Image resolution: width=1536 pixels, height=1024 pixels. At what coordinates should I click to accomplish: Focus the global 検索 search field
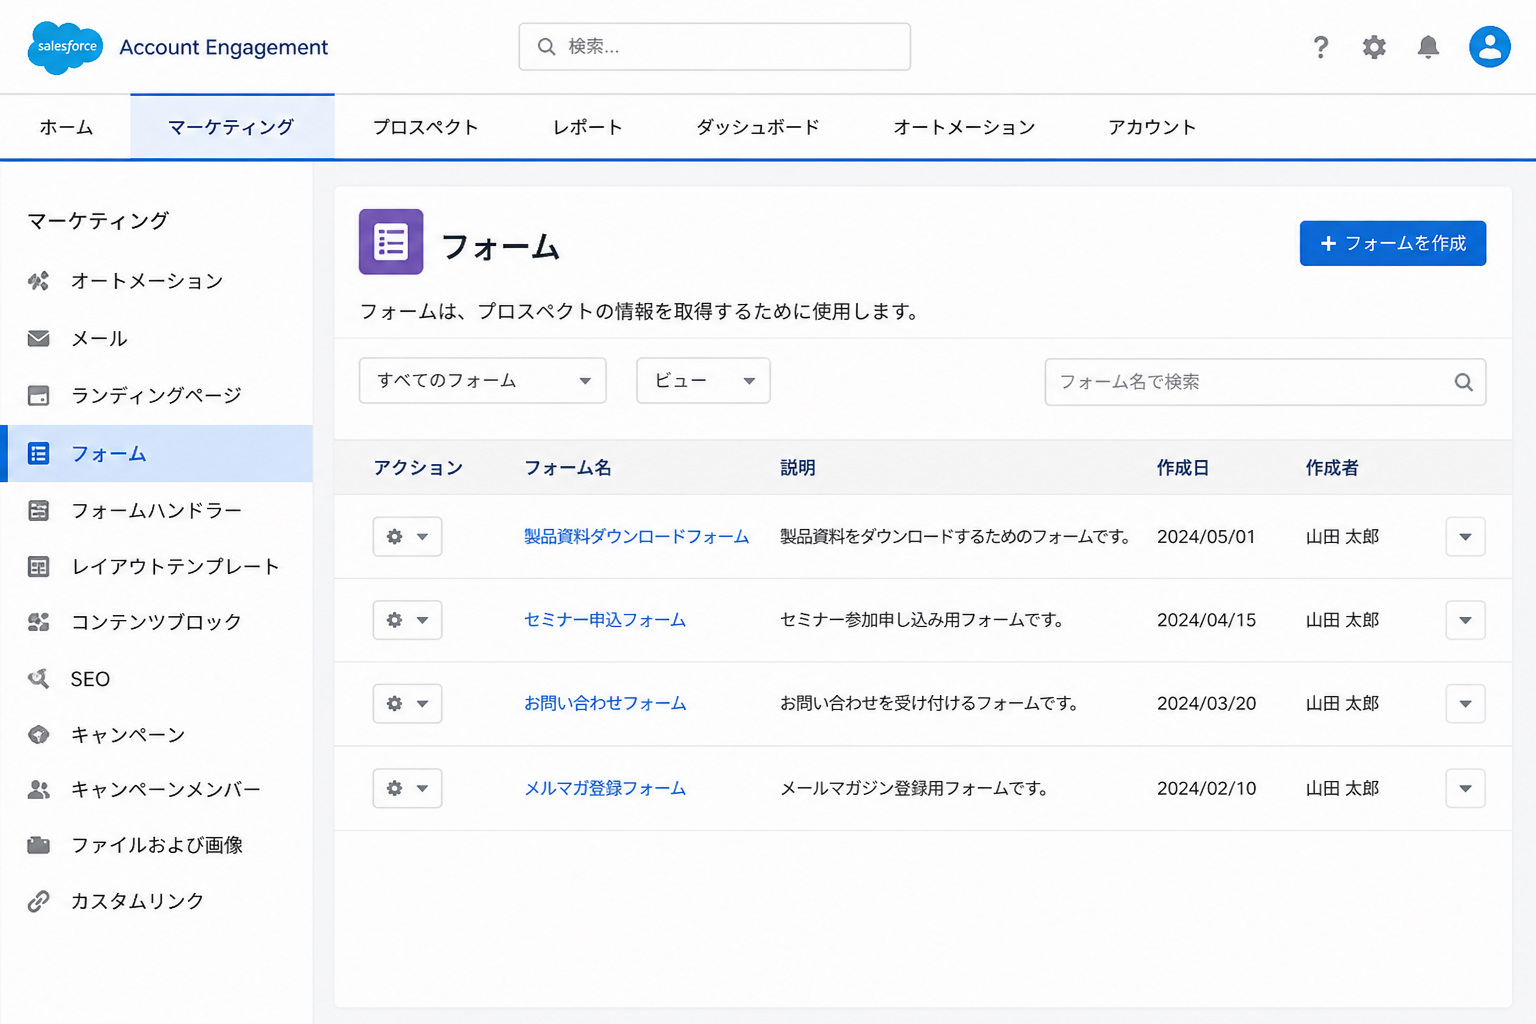(714, 47)
